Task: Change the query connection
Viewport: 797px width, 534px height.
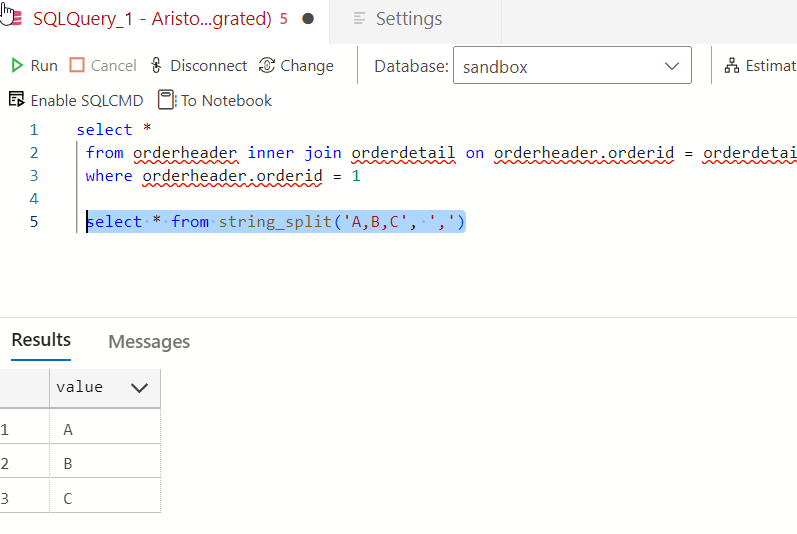Action: [296, 66]
